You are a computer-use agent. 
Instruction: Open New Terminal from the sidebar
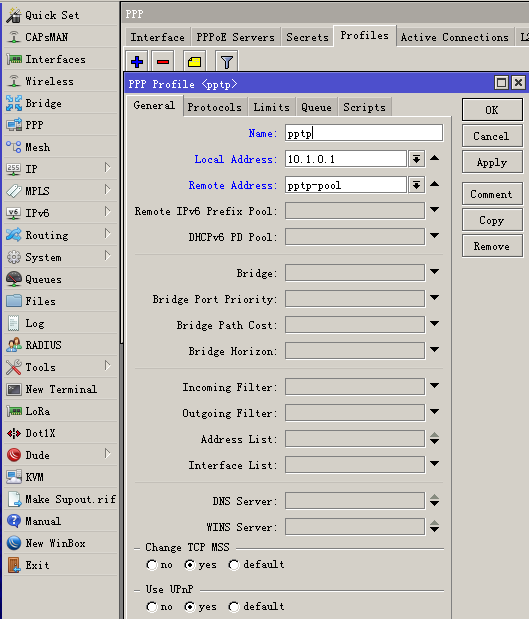click(x=61, y=389)
